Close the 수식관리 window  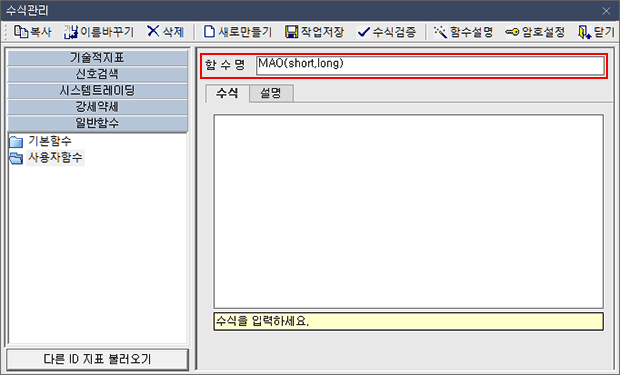pos(606,11)
